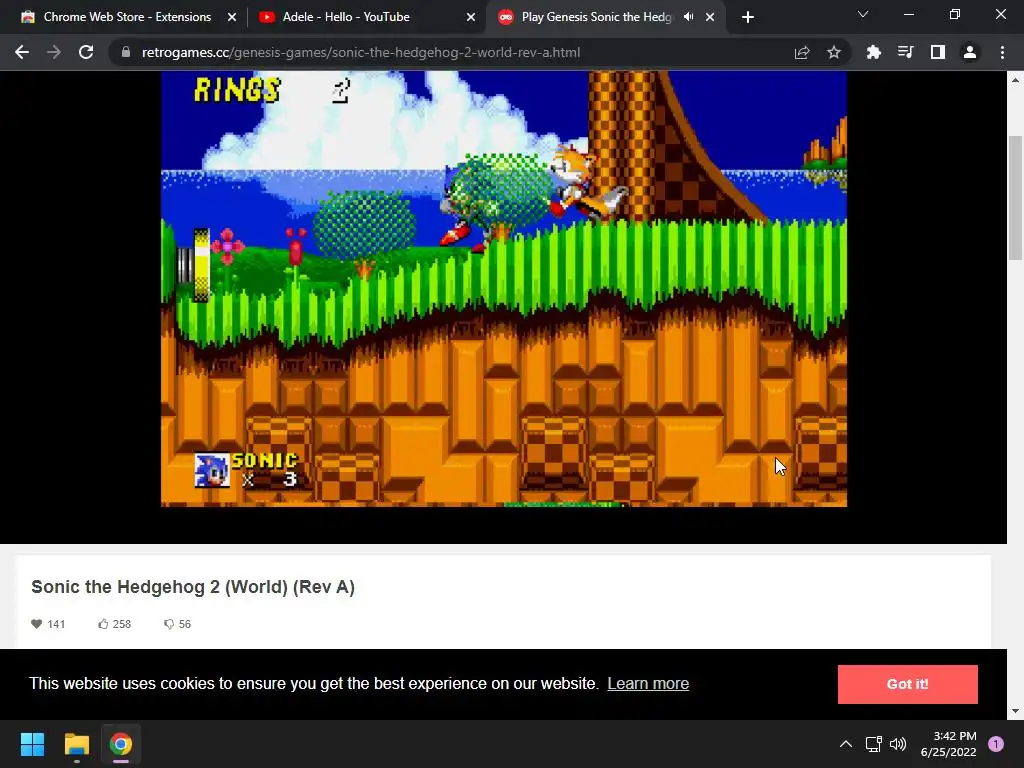The height and width of the screenshot is (768, 1024).
Task: Click the browser forward arrow
Action: click(x=54, y=52)
